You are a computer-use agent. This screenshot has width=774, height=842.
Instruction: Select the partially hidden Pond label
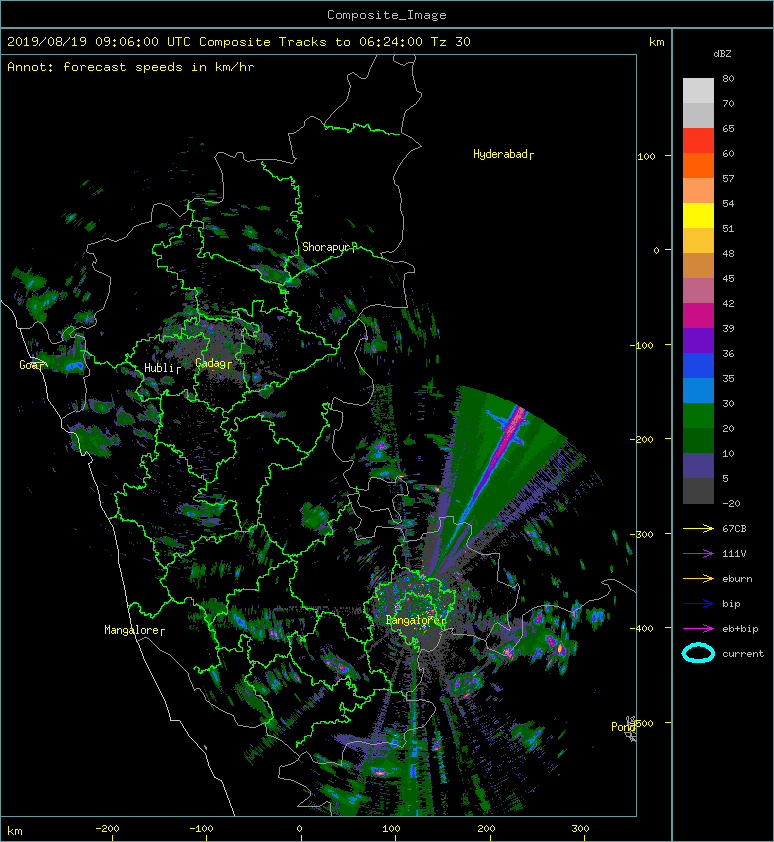[623, 727]
